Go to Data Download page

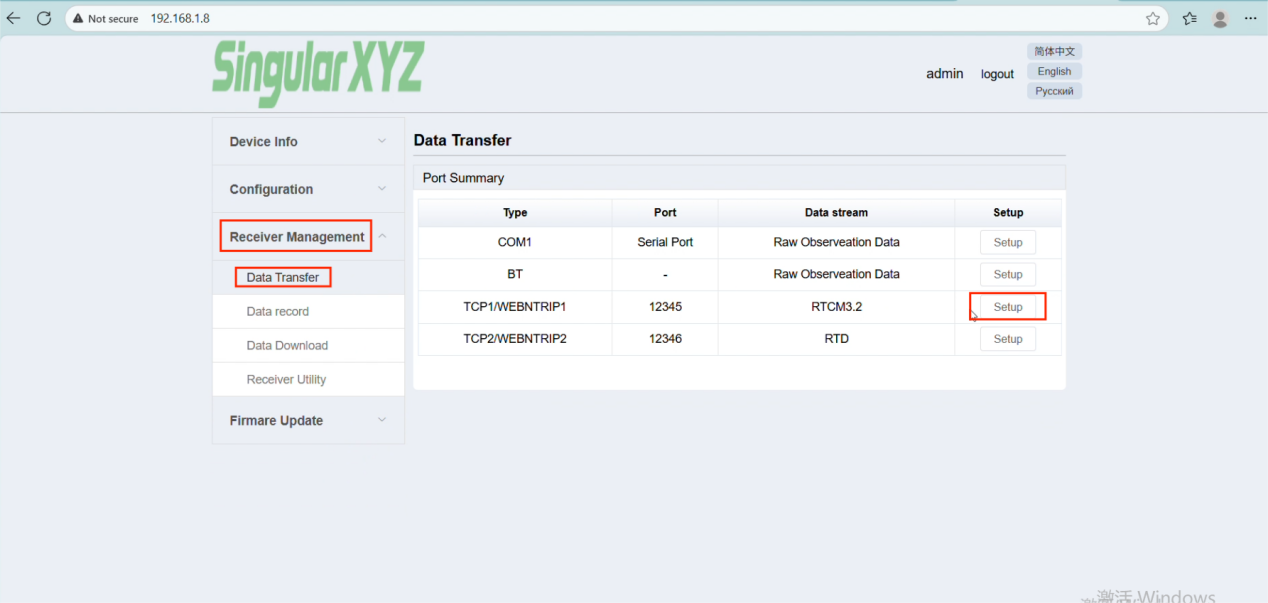click(x=287, y=346)
